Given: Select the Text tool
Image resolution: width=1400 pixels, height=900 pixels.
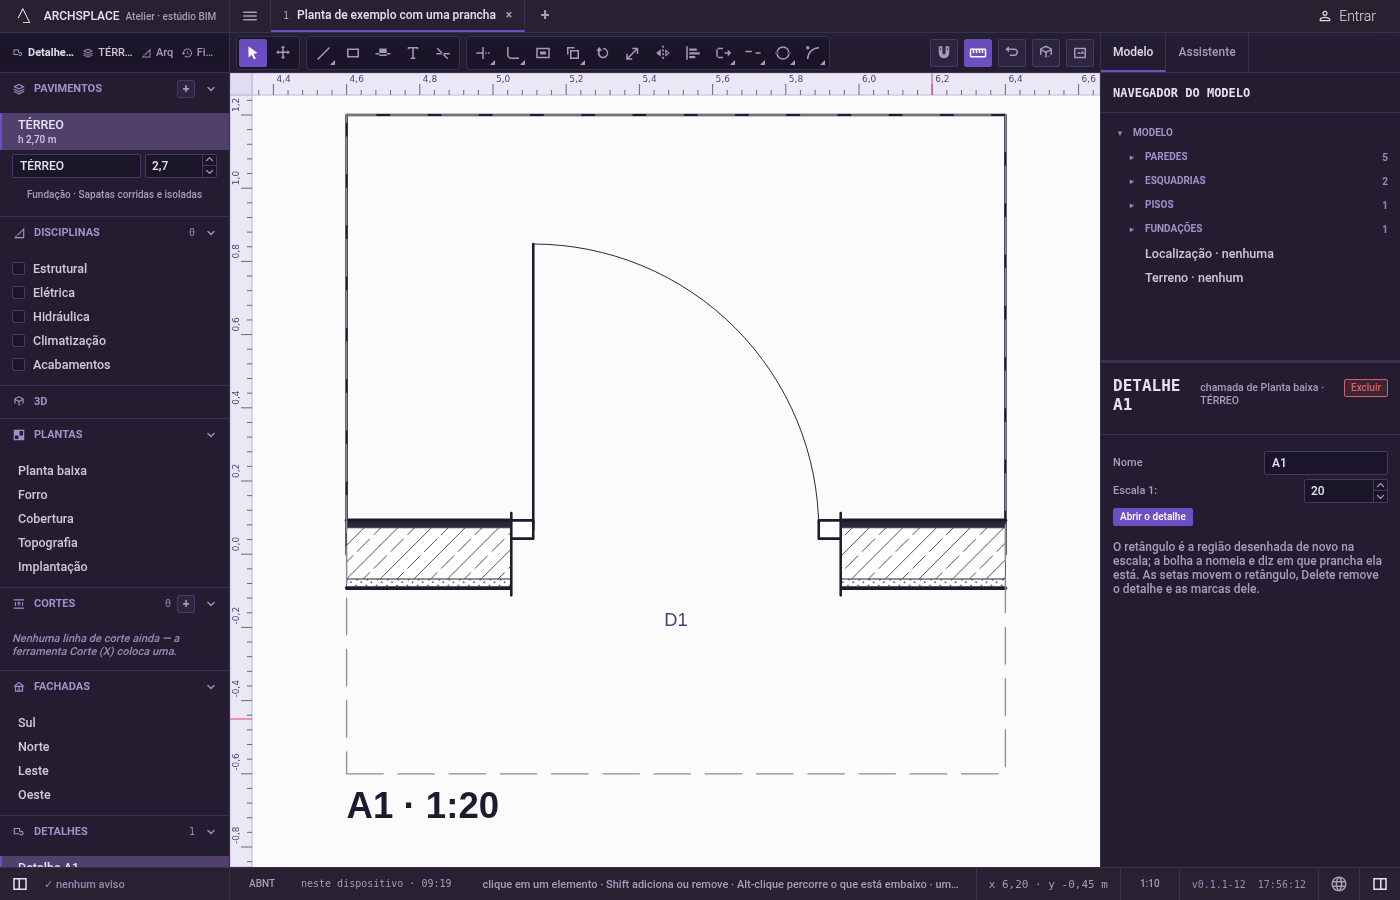Looking at the screenshot, I should click(x=413, y=53).
